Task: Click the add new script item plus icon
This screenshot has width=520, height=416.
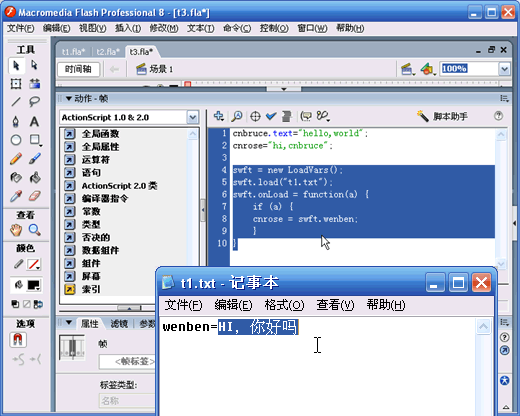Action: tap(219, 116)
